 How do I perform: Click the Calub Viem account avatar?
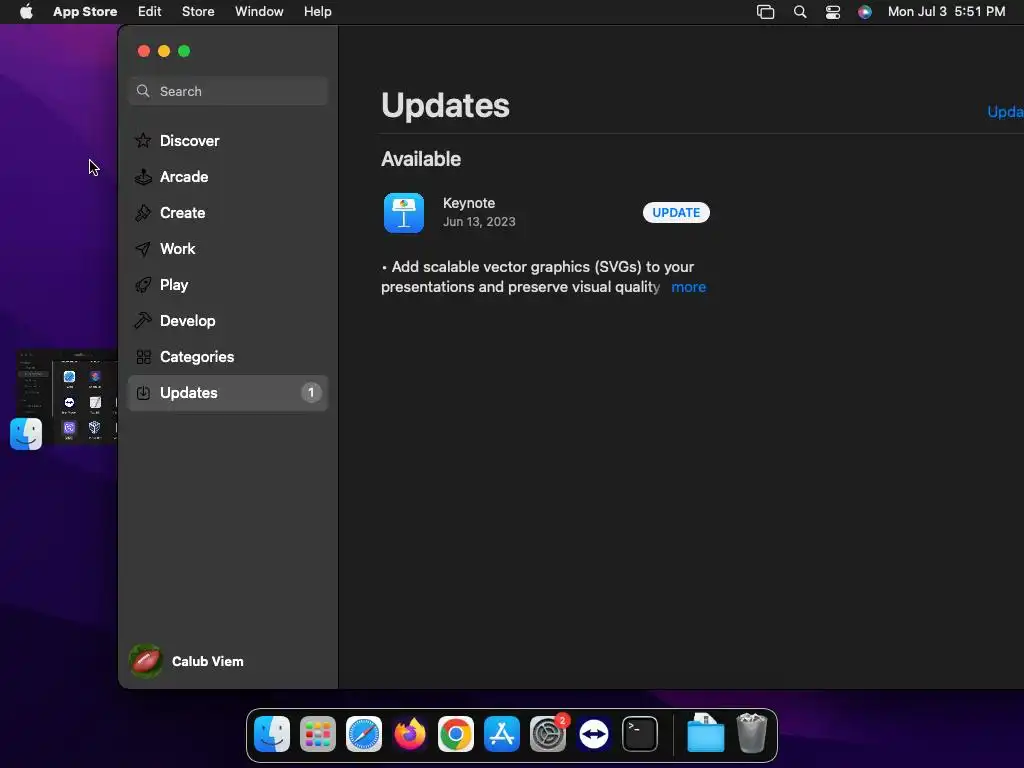click(146, 661)
